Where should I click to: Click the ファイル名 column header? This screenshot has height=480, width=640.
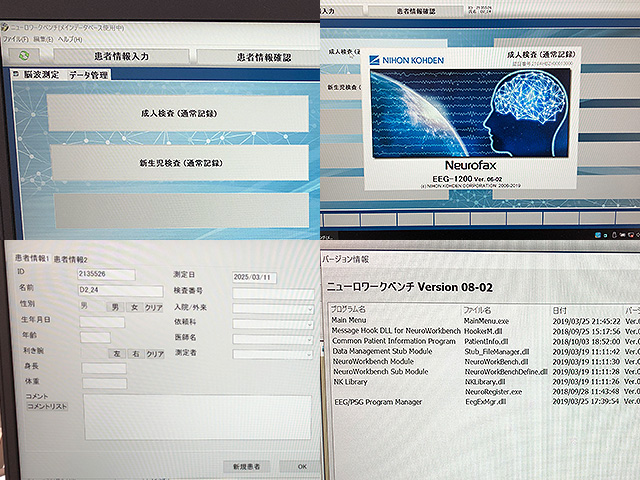(477, 310)
